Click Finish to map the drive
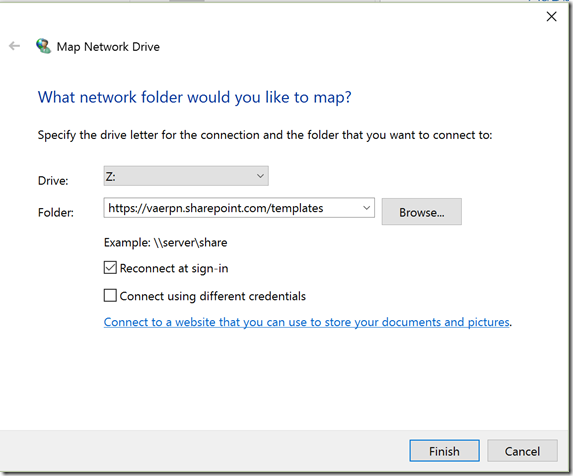 pos(444,451)
